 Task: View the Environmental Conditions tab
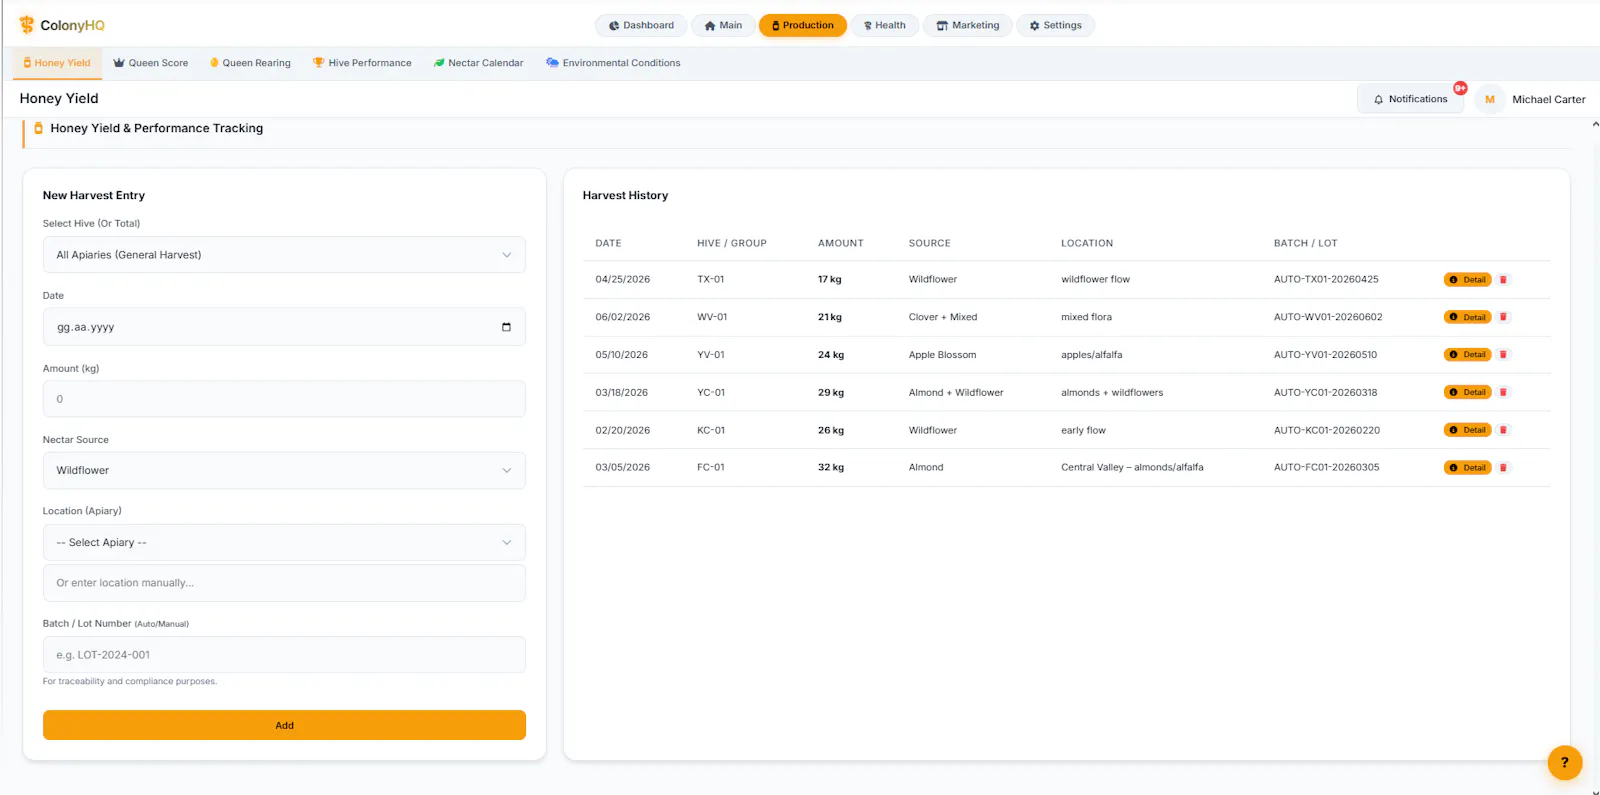613,63
